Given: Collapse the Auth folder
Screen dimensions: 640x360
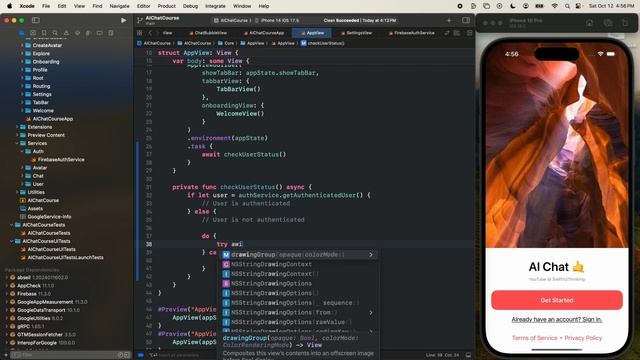Looking at the screenshot, I should coord(22,151).
